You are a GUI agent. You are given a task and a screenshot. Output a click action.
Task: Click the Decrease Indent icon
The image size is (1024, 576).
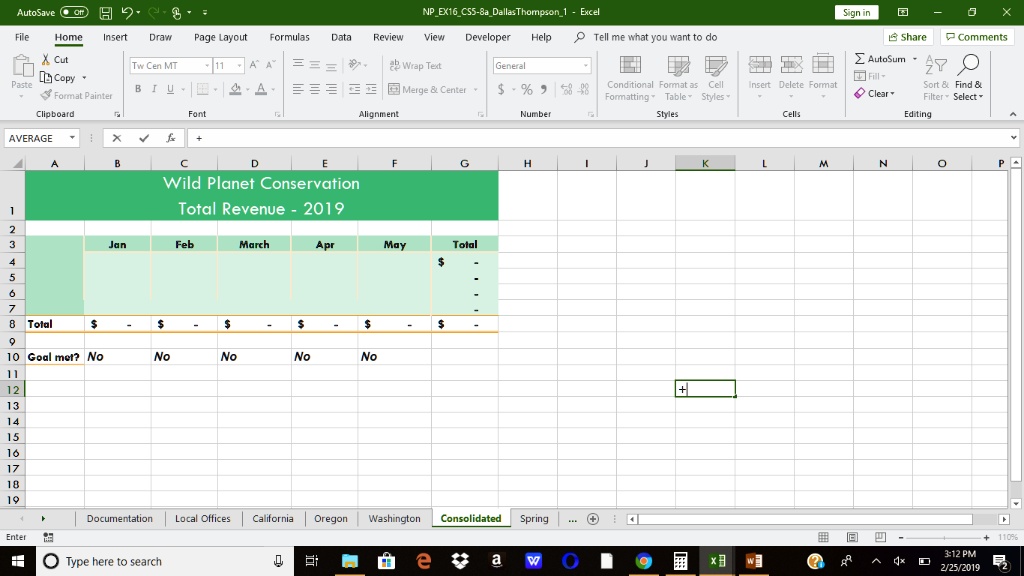point(354,89)
